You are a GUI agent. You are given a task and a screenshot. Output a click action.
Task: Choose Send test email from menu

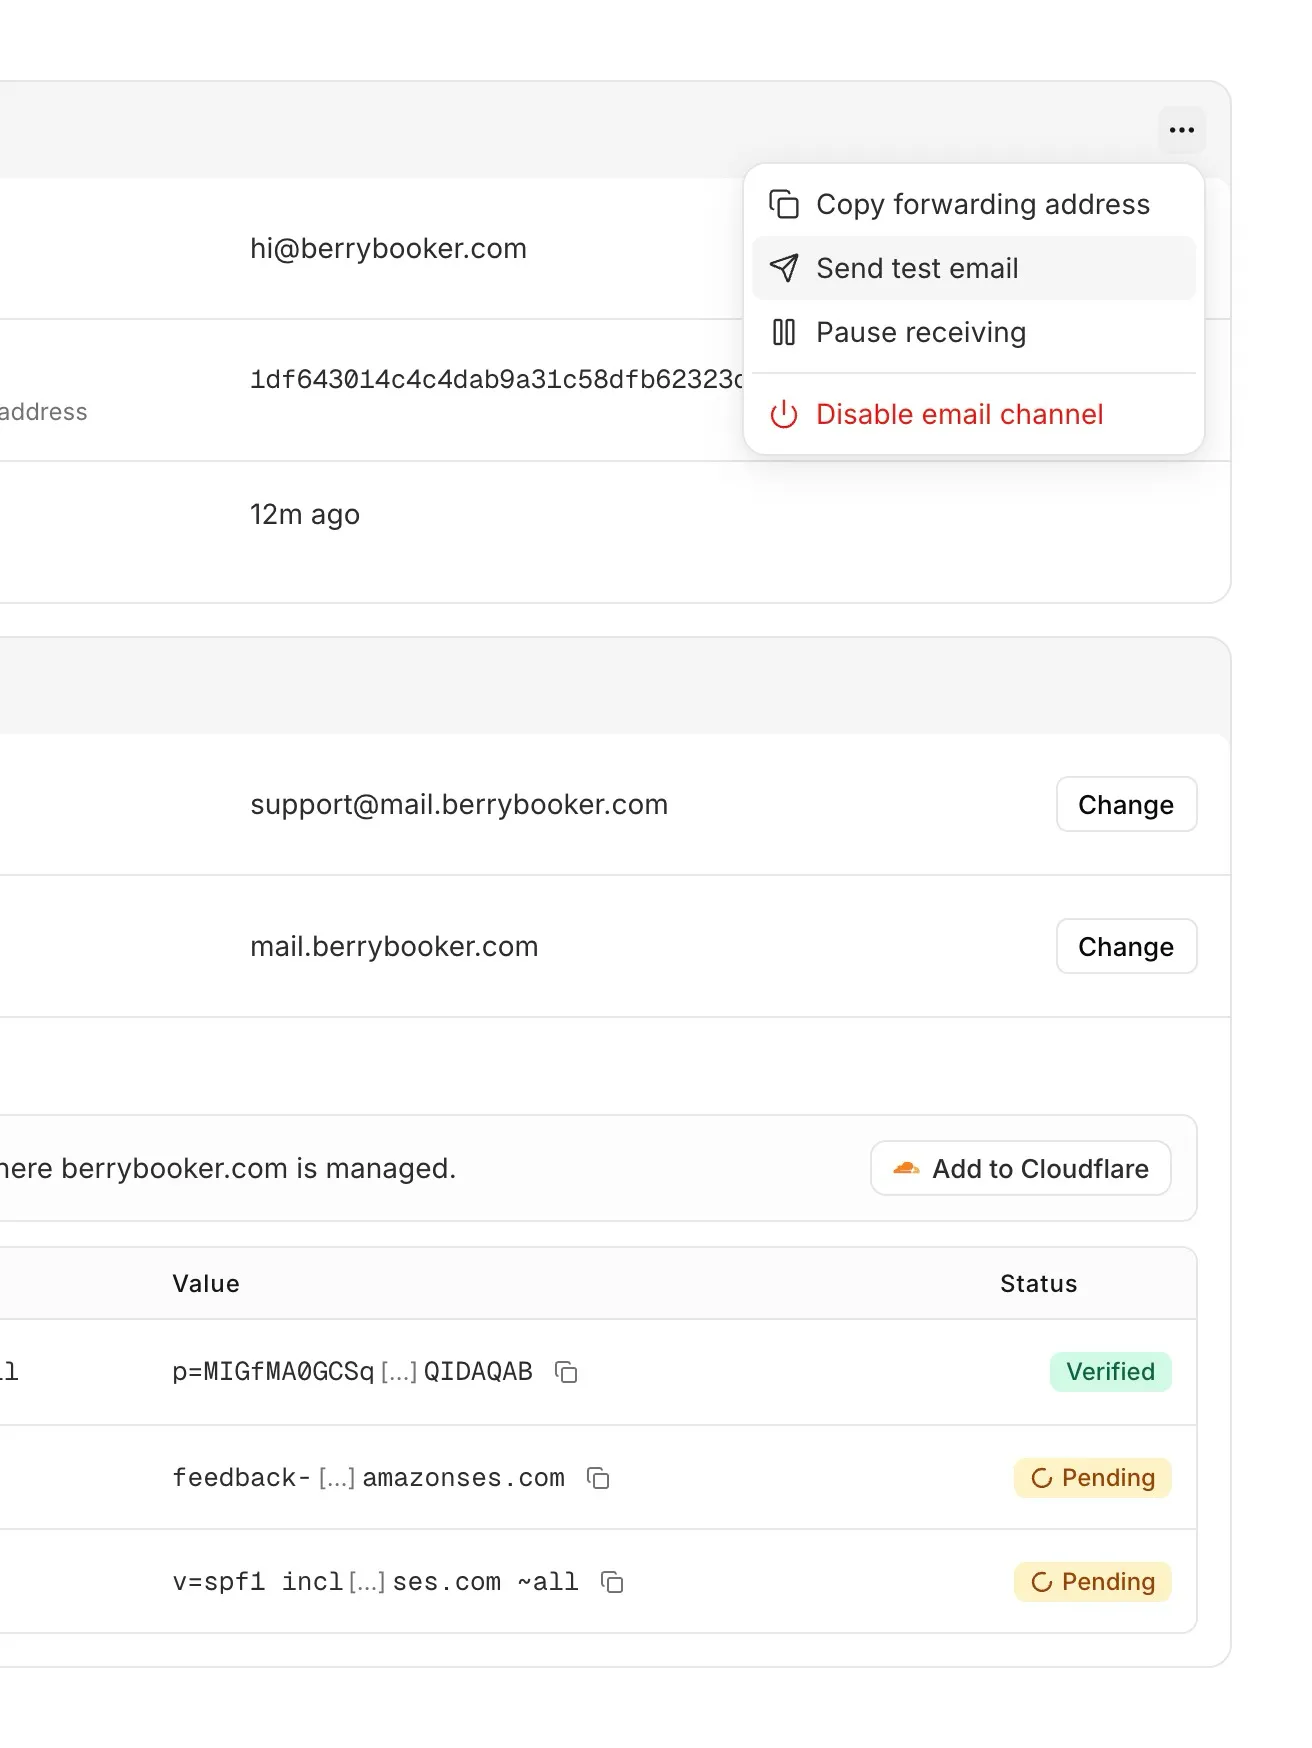click(974, 268)
